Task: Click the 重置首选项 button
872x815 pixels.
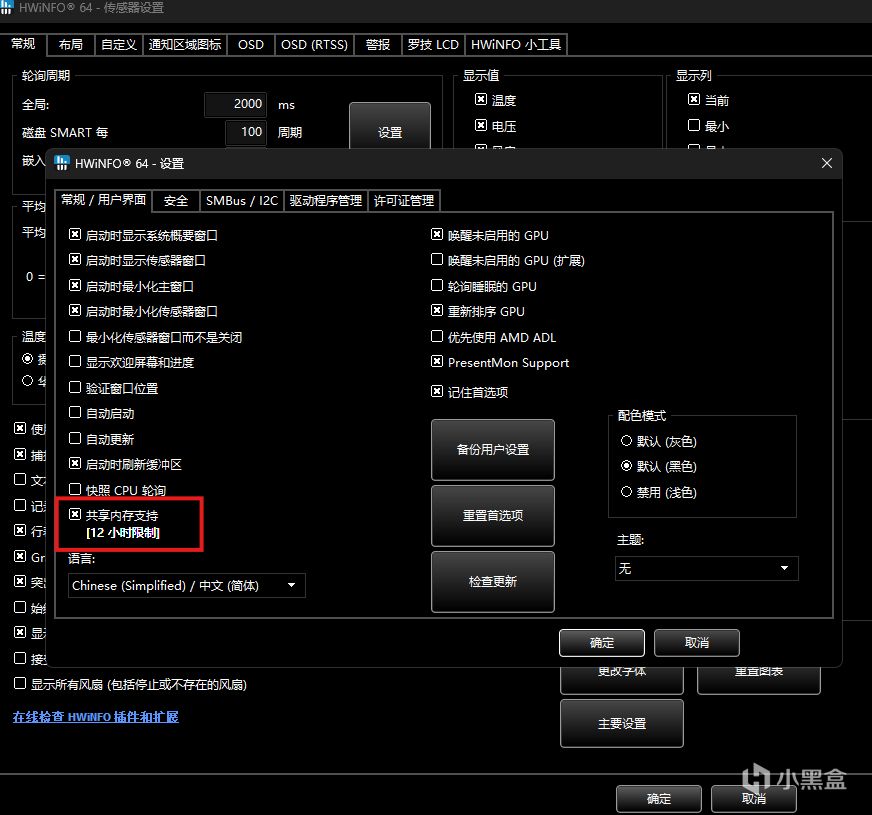Action: [x=493, y=515]
